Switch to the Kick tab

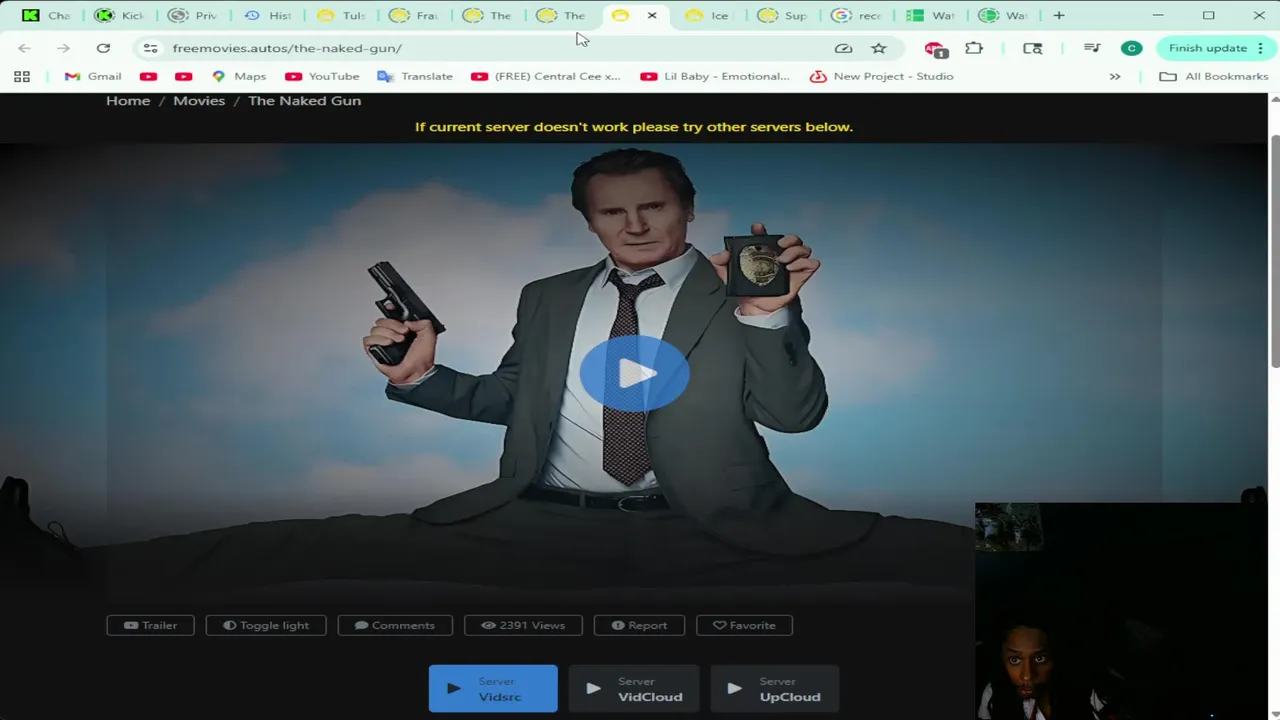[x=120, y=15]
